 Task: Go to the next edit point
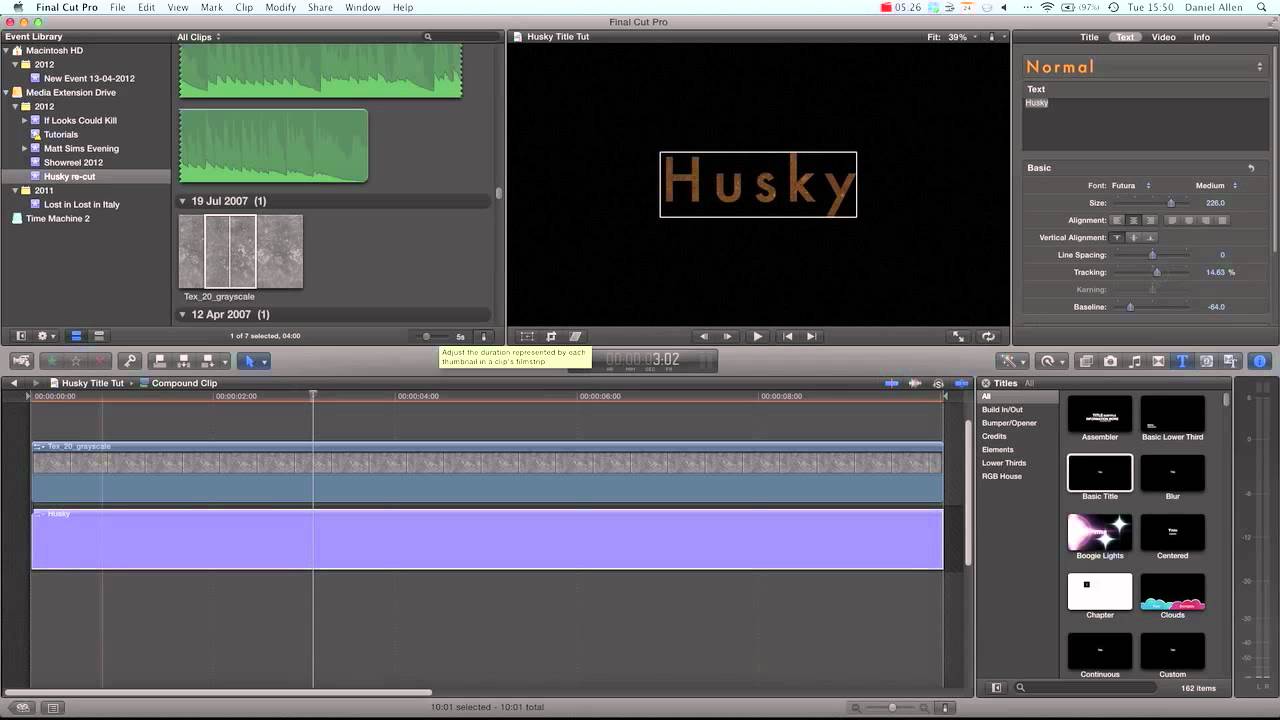coord(811,336)
